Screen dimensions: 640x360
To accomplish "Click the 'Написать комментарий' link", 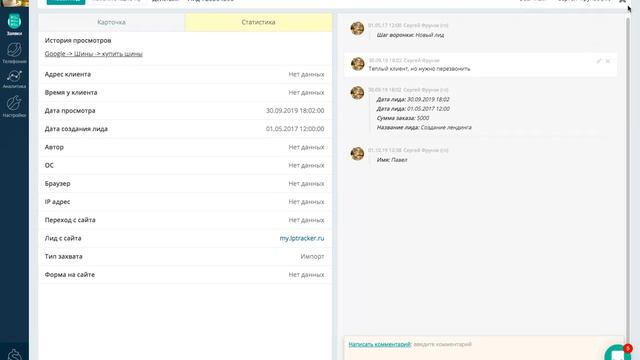I will click(x=380, y=344).
